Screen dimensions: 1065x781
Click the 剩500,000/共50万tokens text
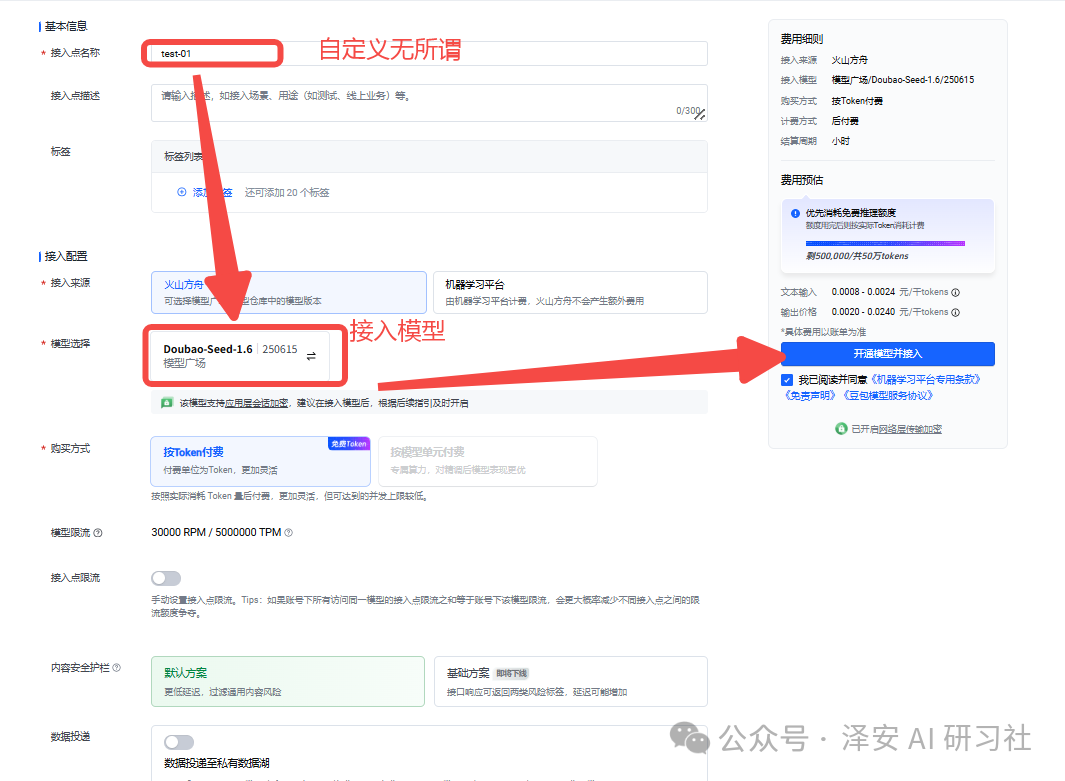(857, 256)
